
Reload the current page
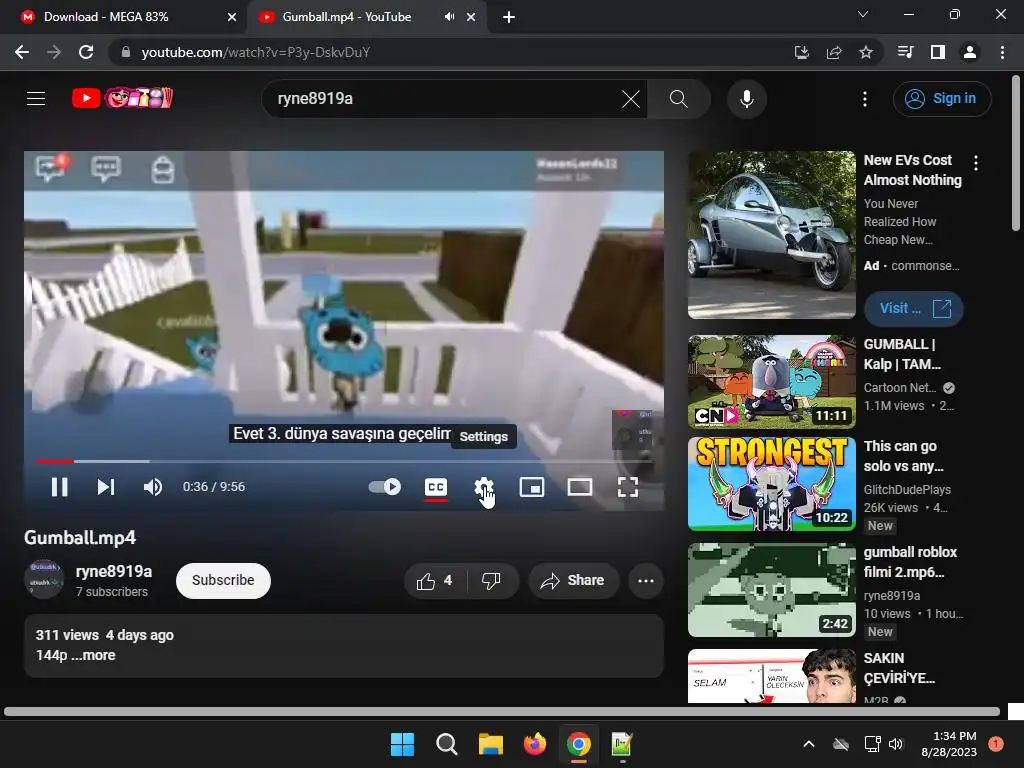86,52
